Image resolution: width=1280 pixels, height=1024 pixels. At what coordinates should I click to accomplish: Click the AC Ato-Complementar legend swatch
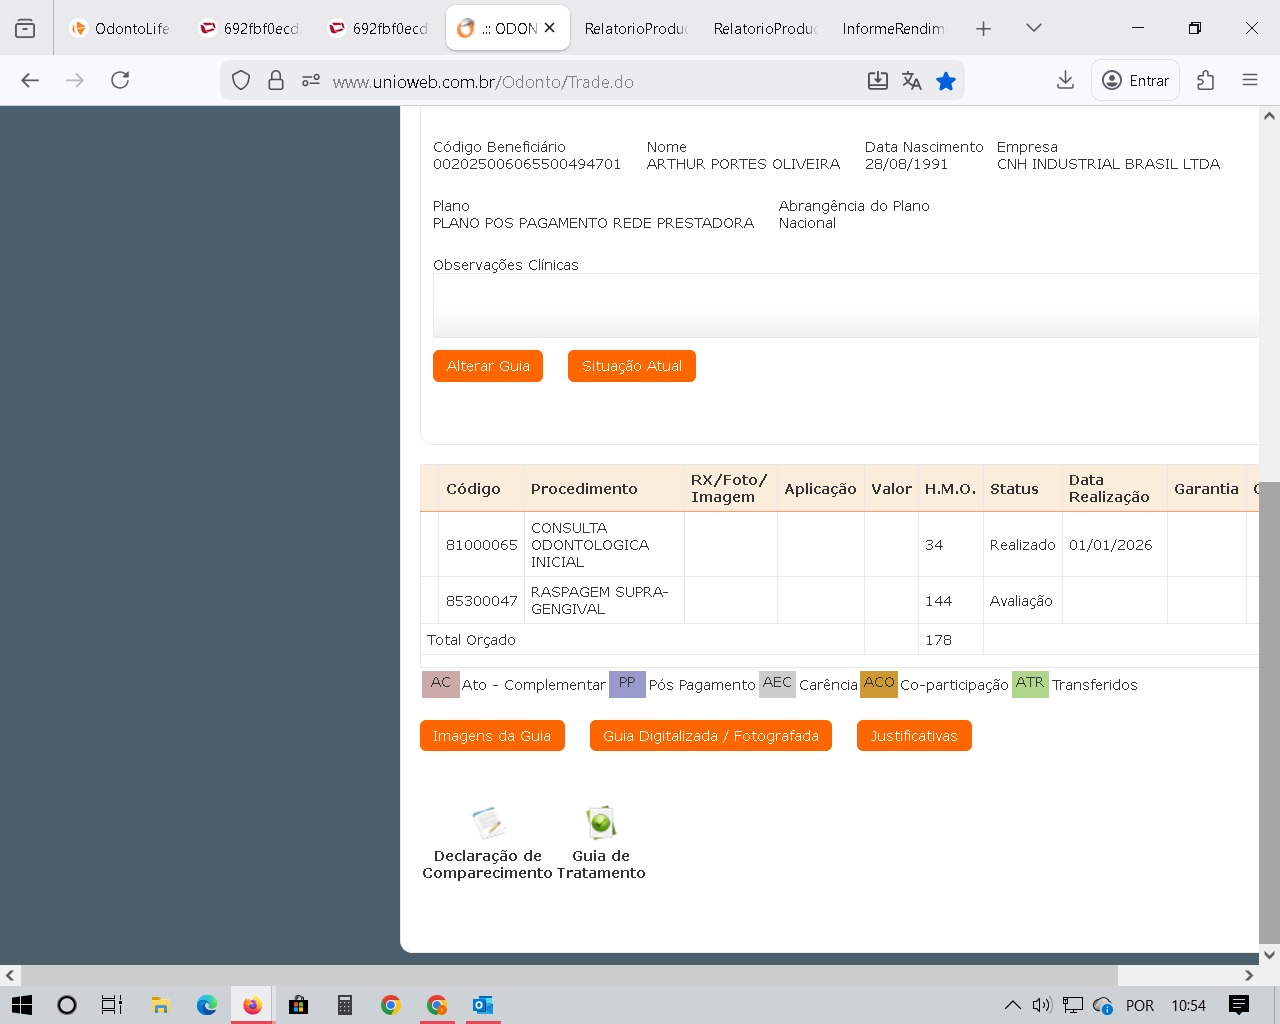(440, 684)
